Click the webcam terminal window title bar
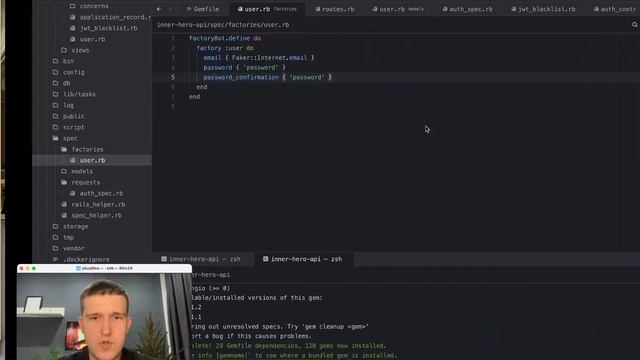 [104, 269]
